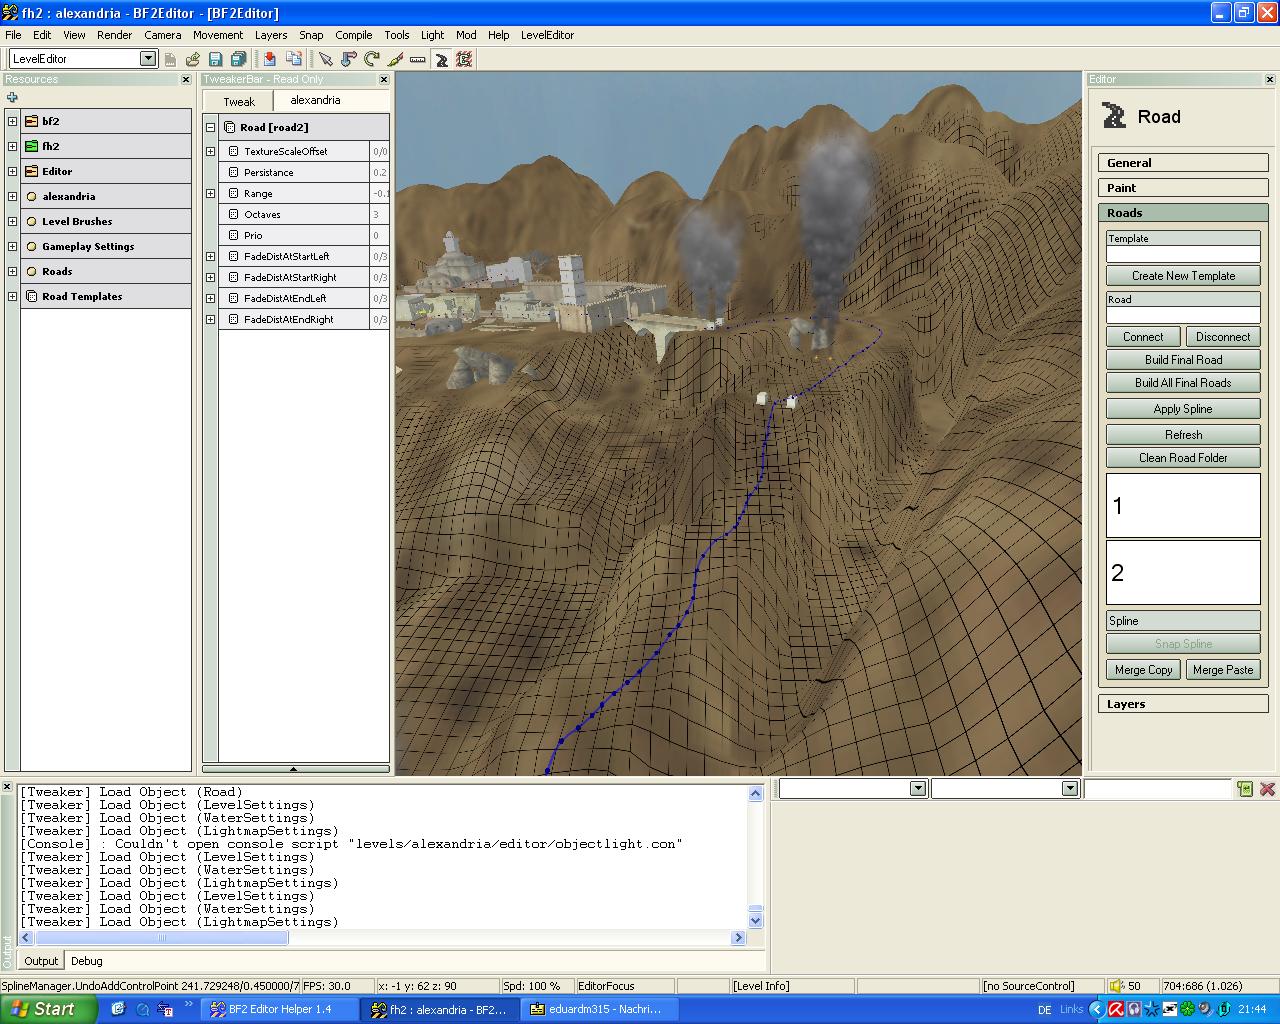Expand the Editor resource tree node
This screenshot has height=1024, width=1280.
click(x=12, y=171)
